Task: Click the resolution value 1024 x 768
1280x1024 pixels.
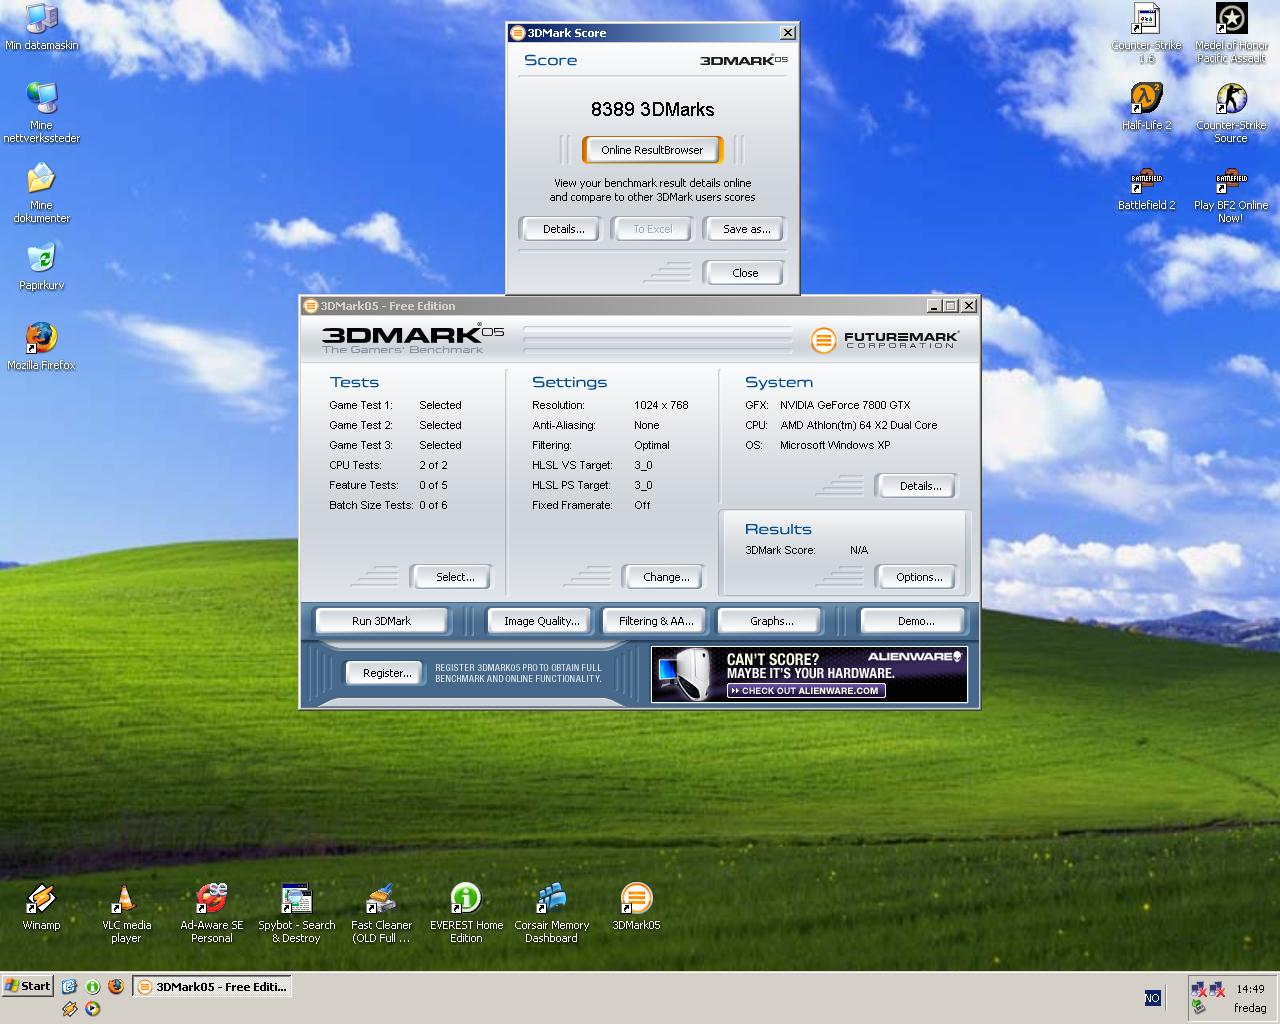Action: point(661,405)
